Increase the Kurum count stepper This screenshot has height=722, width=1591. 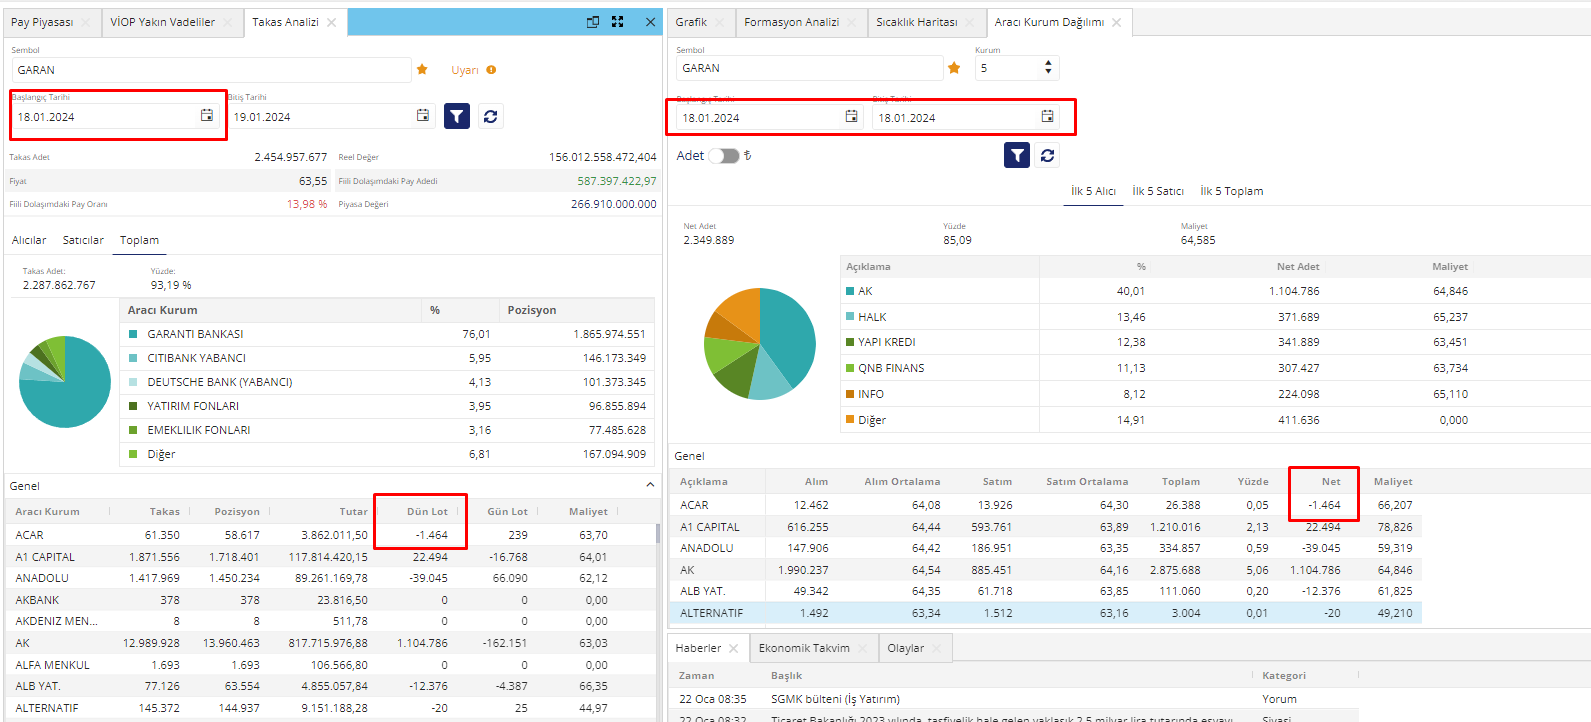(x=1048, y=63)
